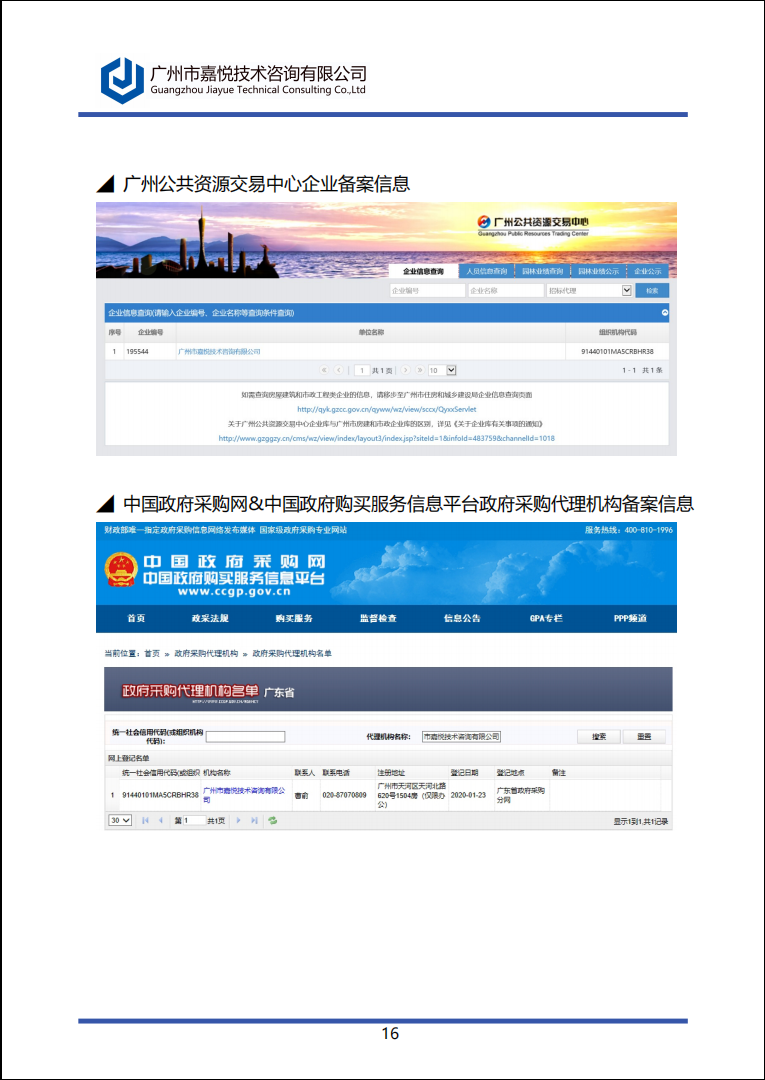Screen dimensions: 765x1080
Task: Open the PPP频道 menu item
Action: [630, 619]
